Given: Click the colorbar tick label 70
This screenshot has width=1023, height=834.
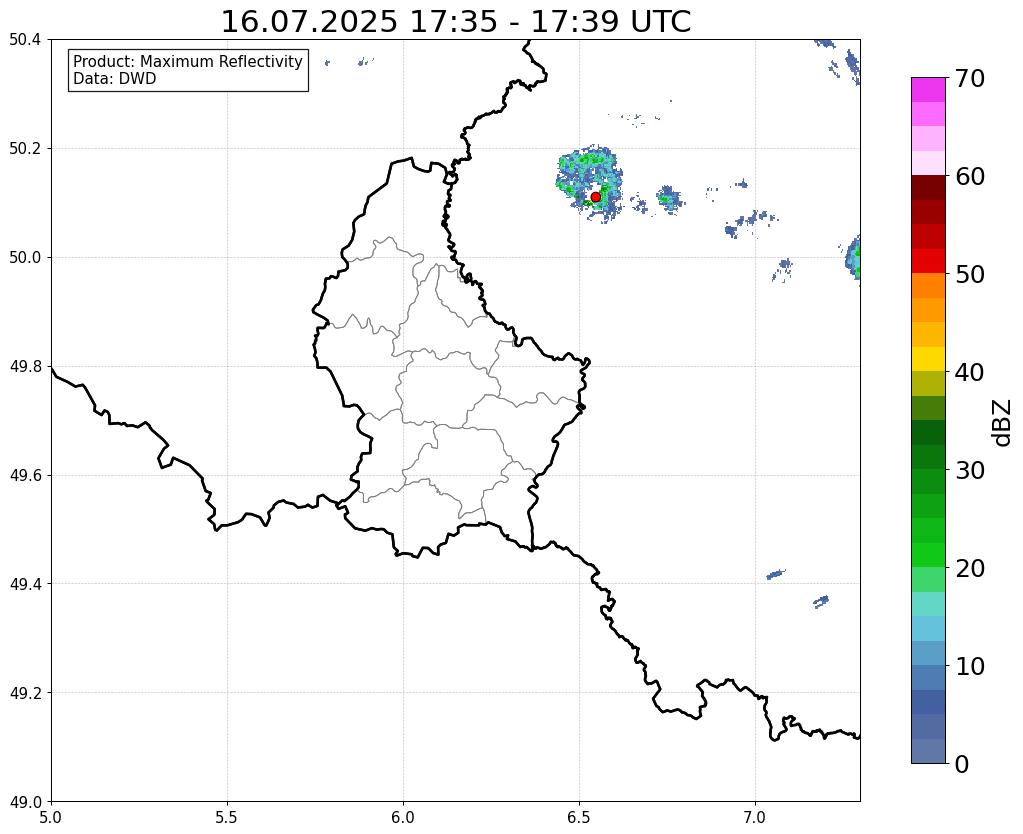Looking at the screenshot, I should (x=970, y=78).
